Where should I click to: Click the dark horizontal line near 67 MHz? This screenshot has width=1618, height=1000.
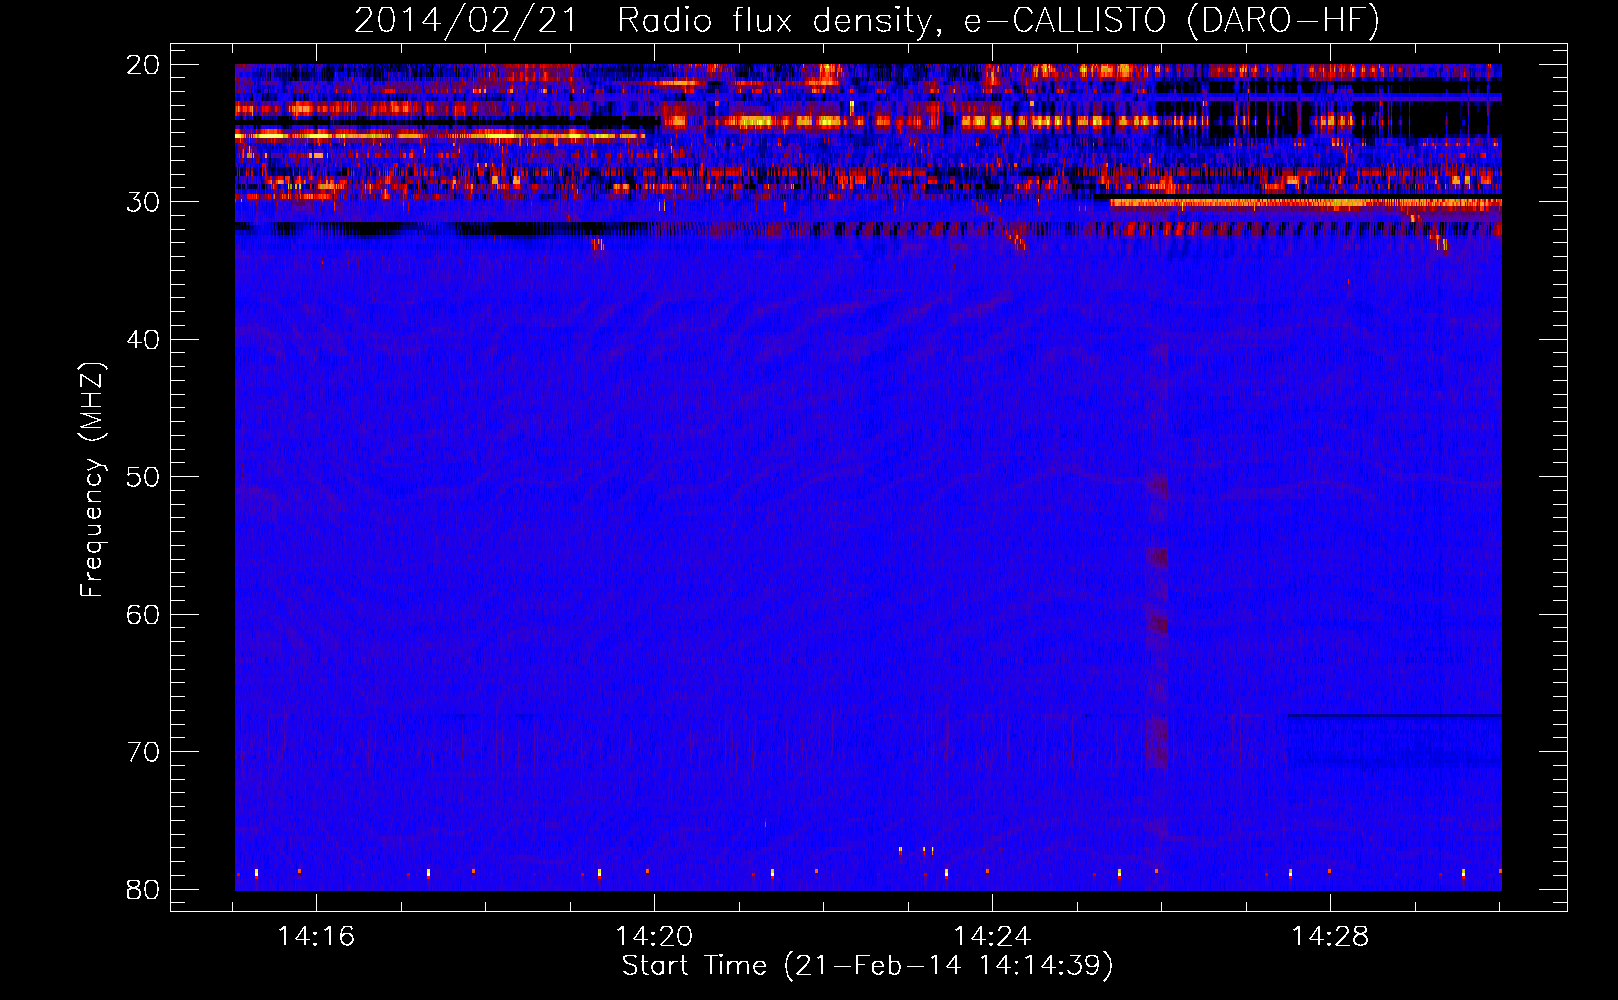pos(1395,715)
